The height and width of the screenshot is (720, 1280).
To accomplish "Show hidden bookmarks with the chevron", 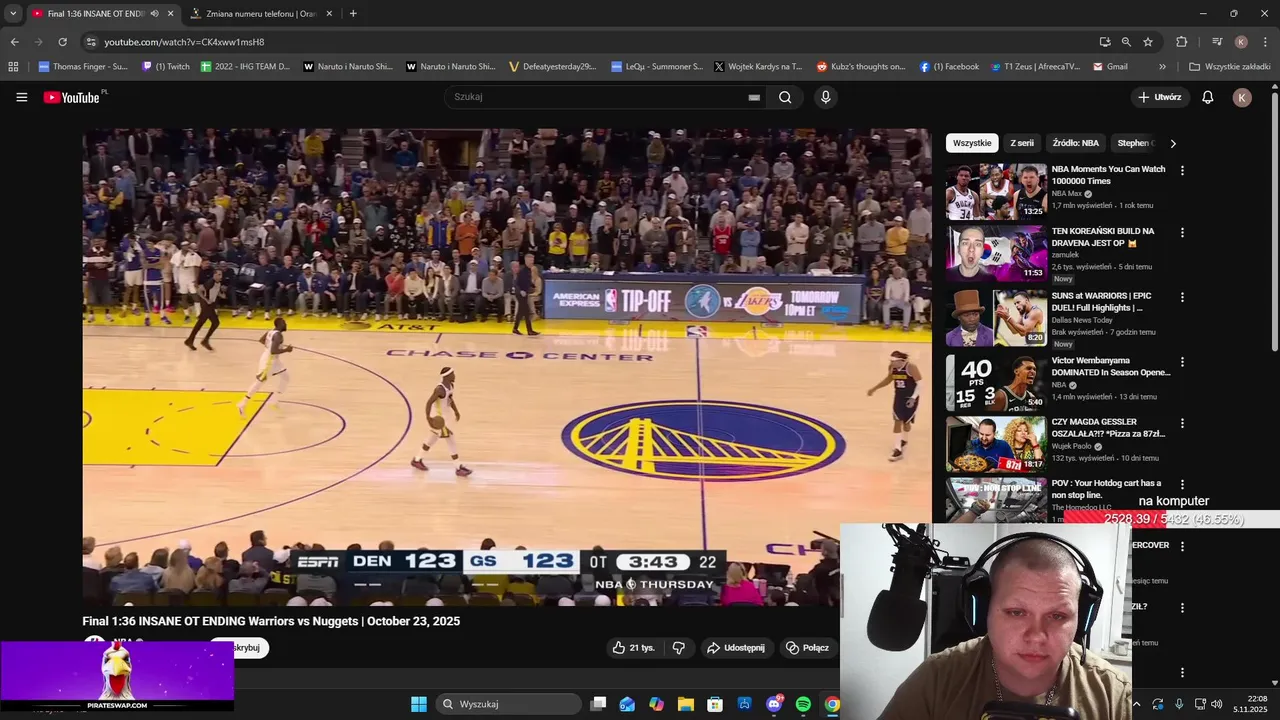I will pyautogui.click(x=1162, y=67).
